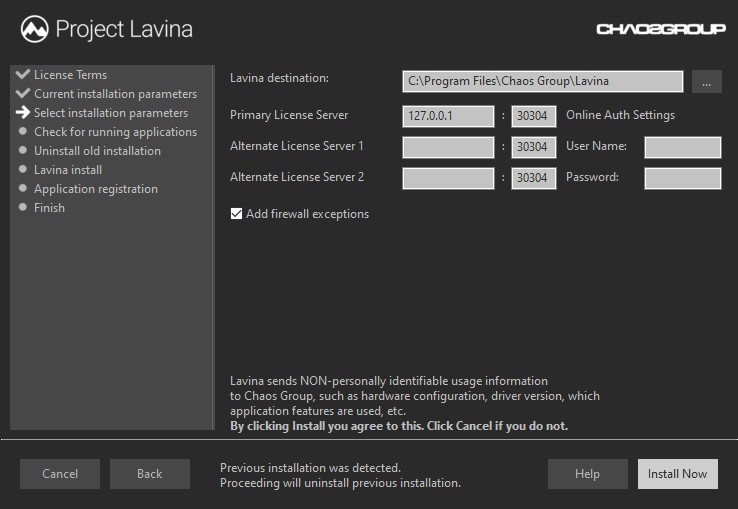Image resolution: width=738 pixels, height=509 pixels.
Task: Go Back to the previous step
Action: (x=150, y=474)
